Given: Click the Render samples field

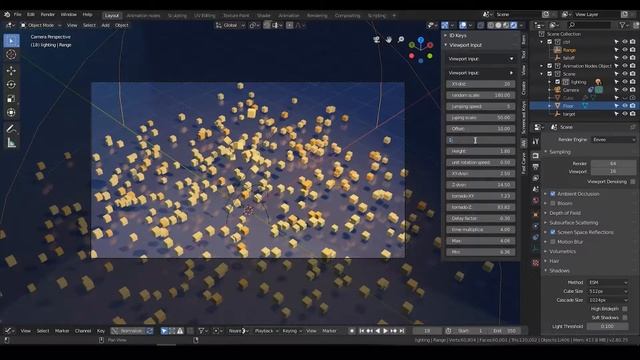Looking at the screenshot, I should pyautogui.click(x=613, y=163).
